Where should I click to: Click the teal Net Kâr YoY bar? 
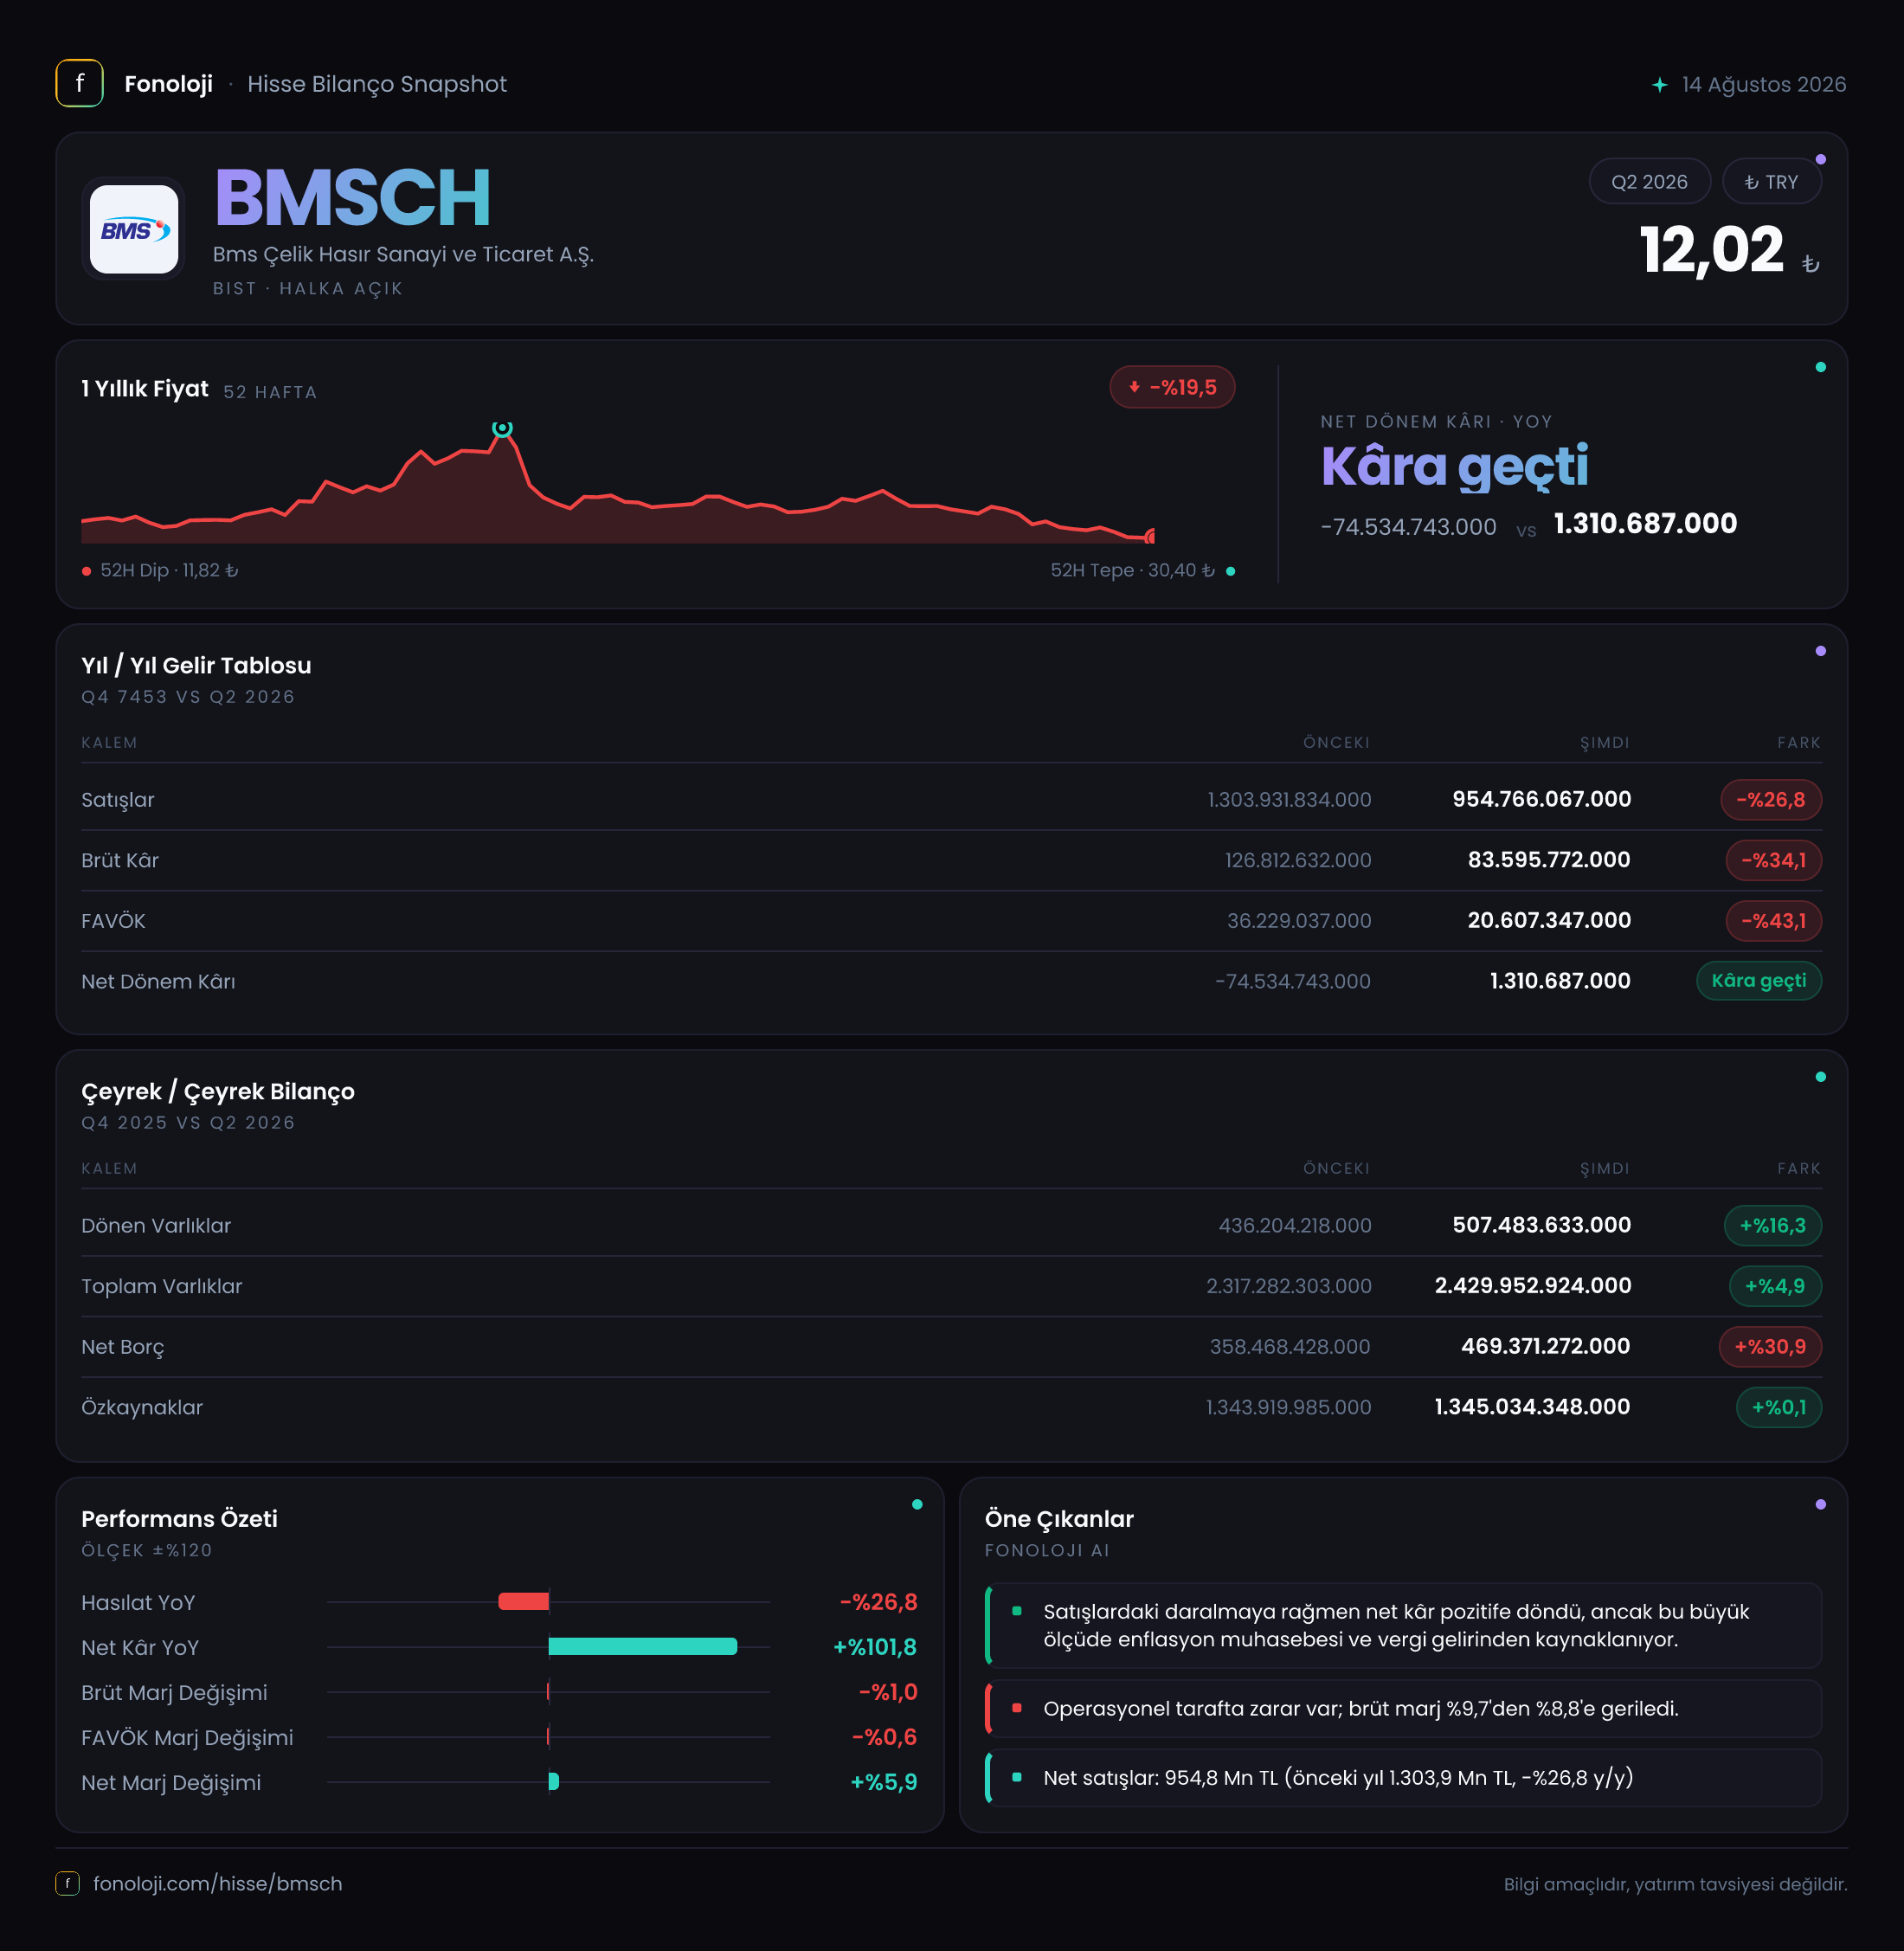(643, 1647)
